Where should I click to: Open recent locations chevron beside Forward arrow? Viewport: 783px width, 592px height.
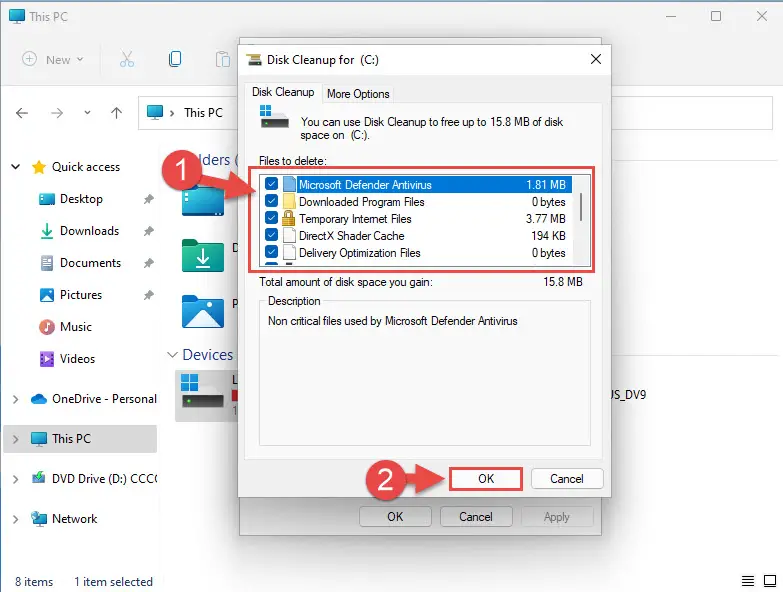[x=87, y=113]
